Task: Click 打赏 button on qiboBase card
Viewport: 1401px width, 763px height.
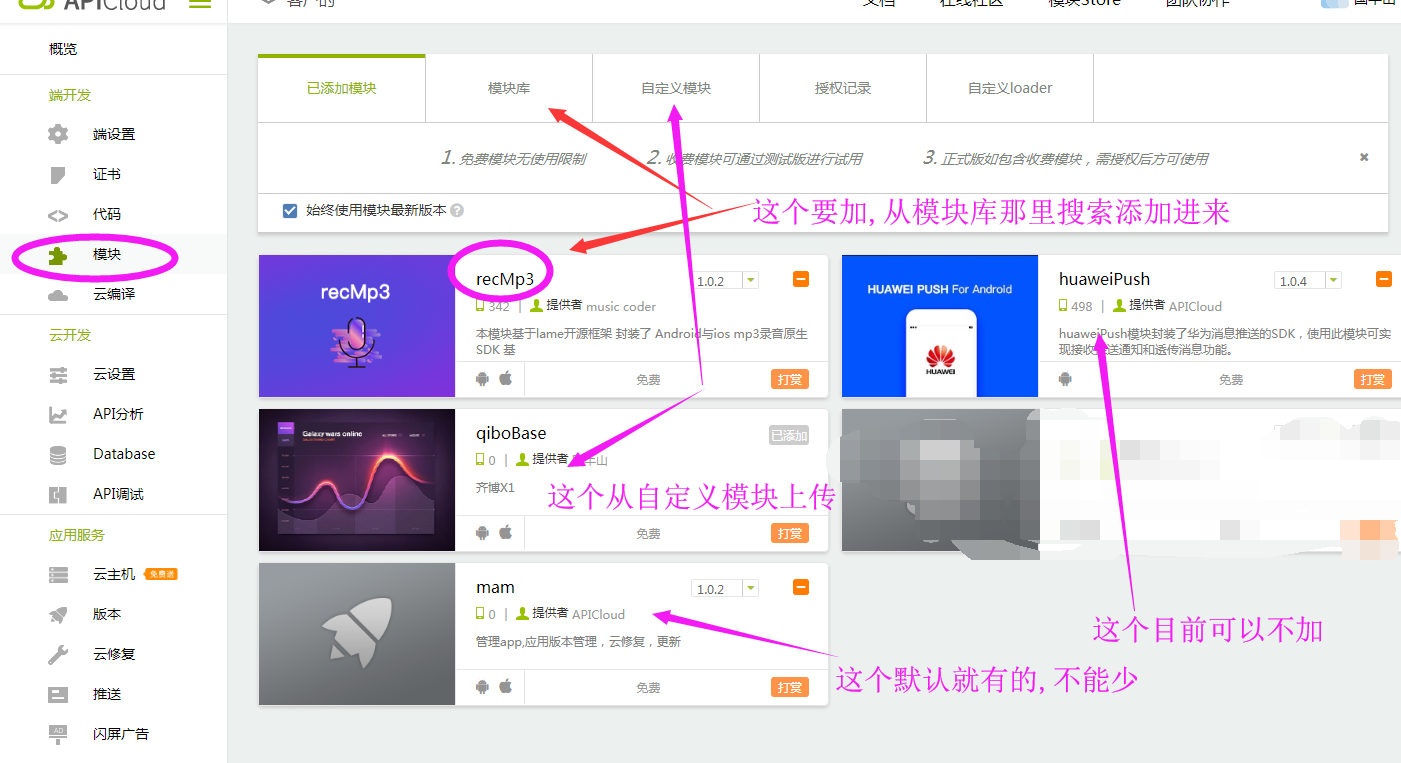Action: (790, 534)
